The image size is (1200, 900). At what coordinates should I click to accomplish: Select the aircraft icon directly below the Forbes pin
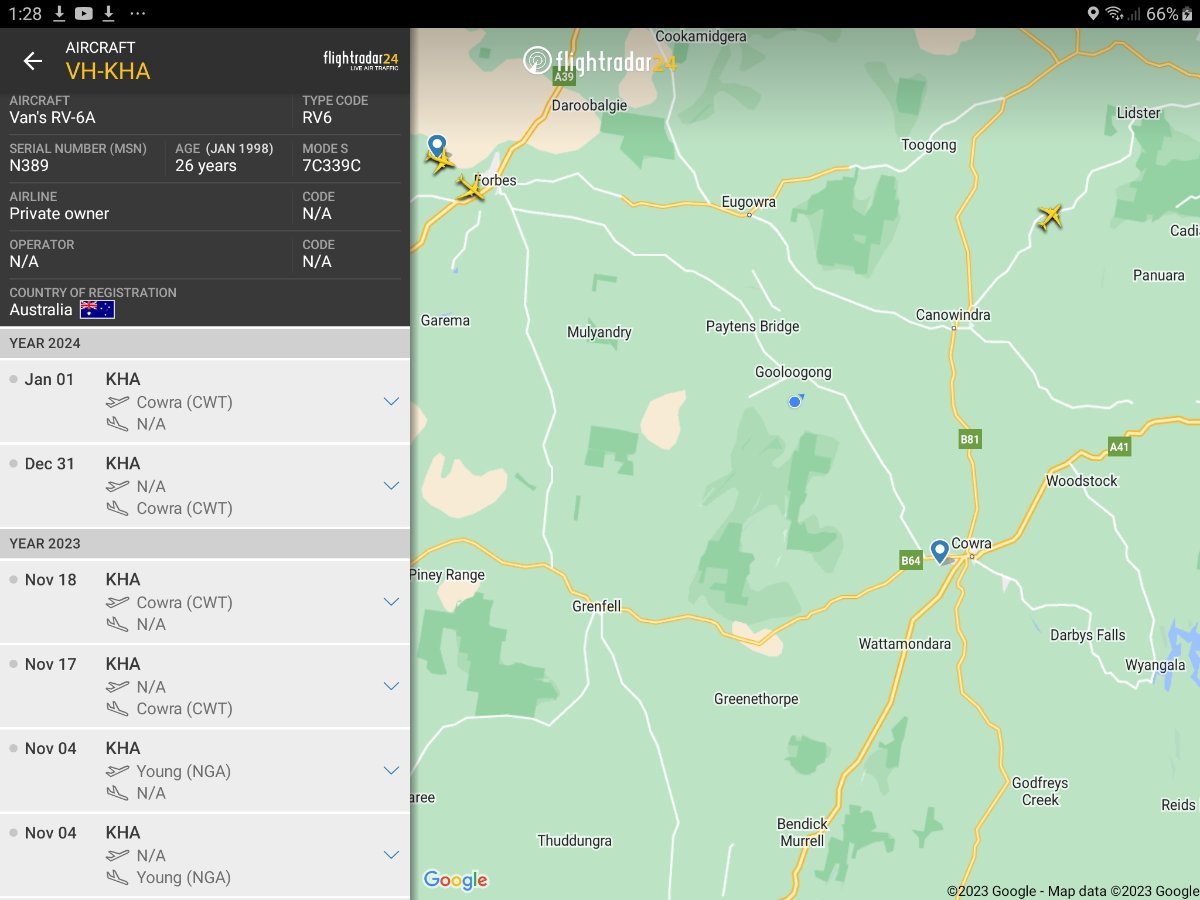(x=440, y=160)
